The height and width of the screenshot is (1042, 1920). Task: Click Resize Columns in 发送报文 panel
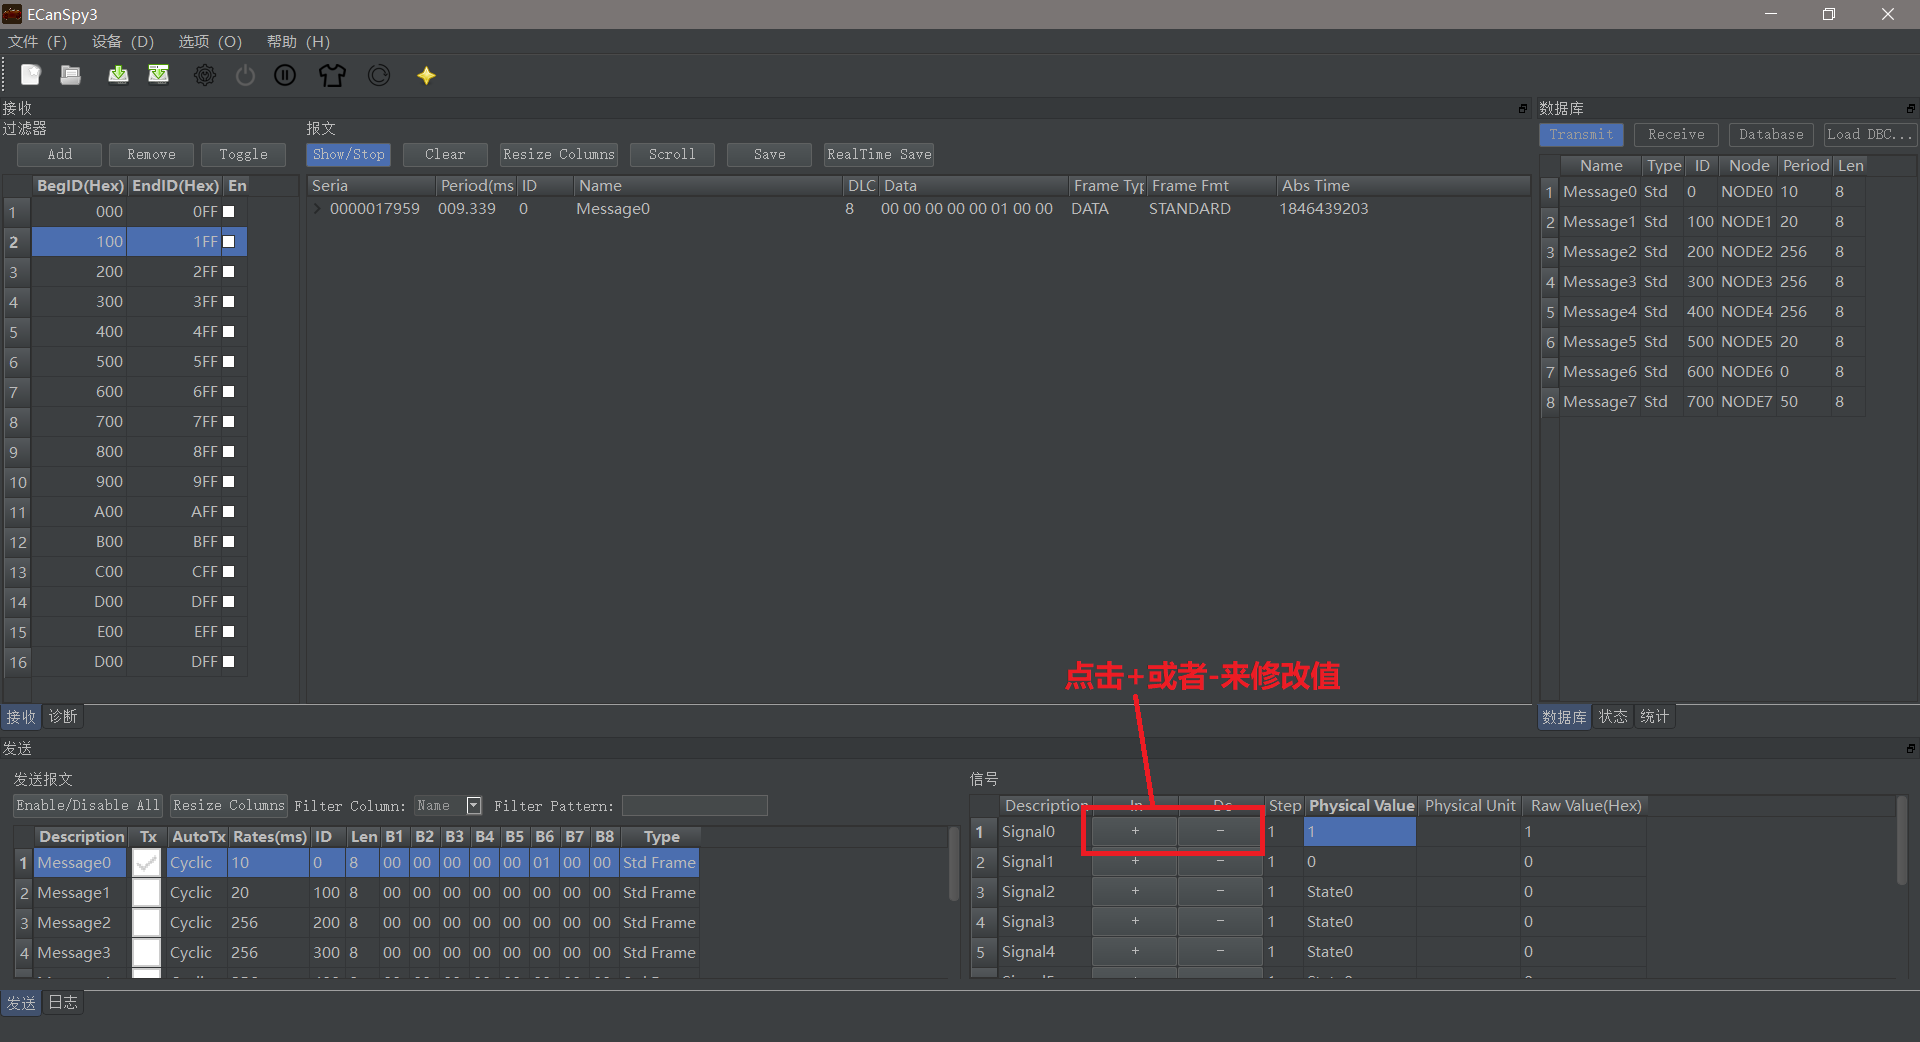229,806
